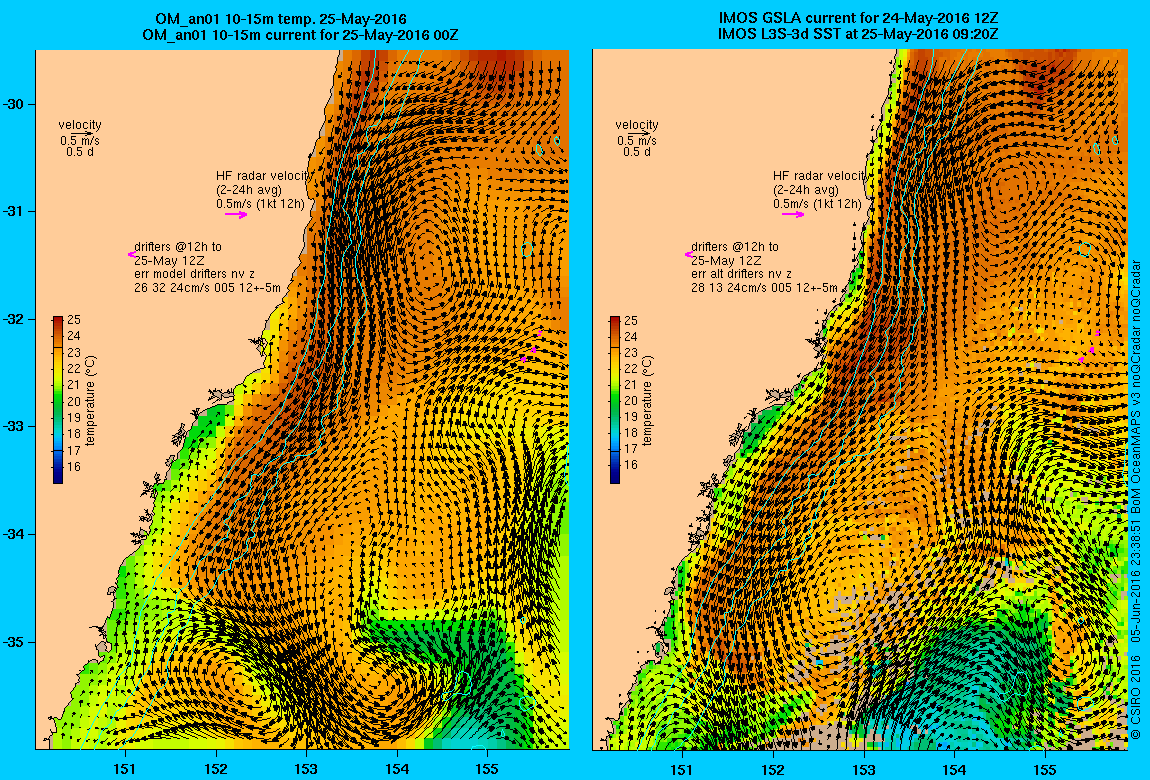Click the 'temperature (°C)' label on right colorbar
The image size is (1150, 780).
(647, 401)
